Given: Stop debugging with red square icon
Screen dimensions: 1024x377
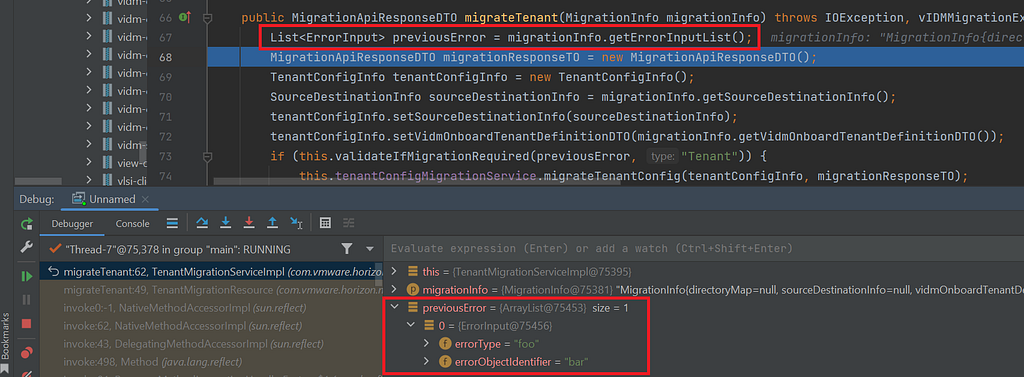Looking at the screenshot, I should 27,323.
